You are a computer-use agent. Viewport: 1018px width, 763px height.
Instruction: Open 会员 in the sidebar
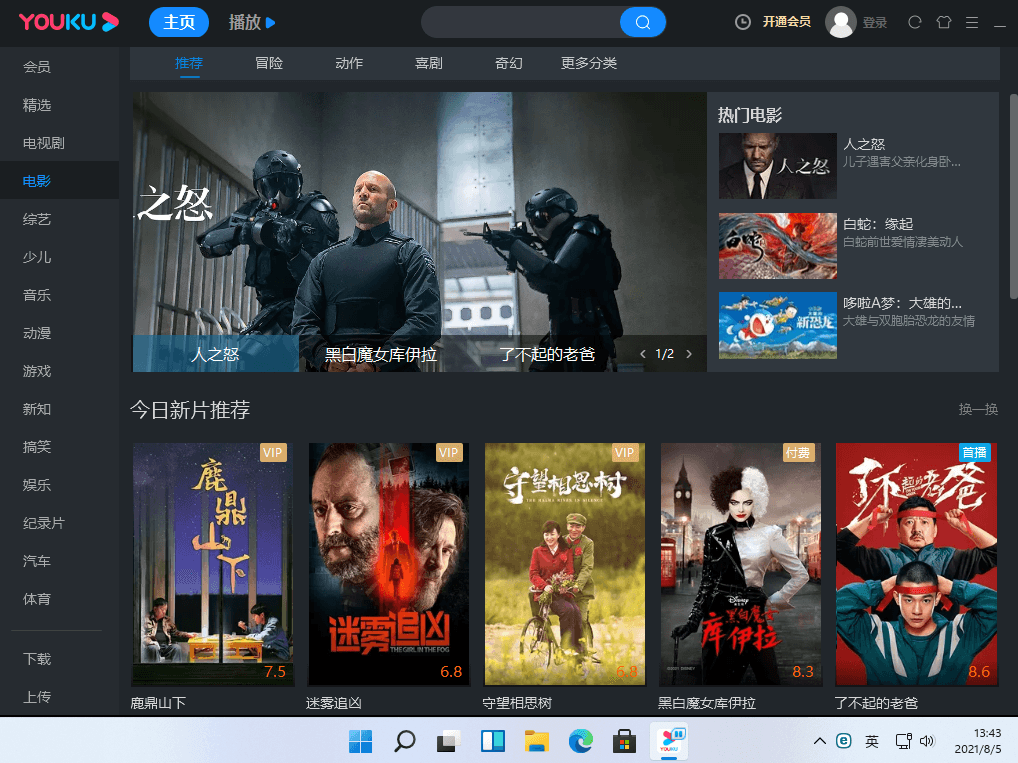37,67
